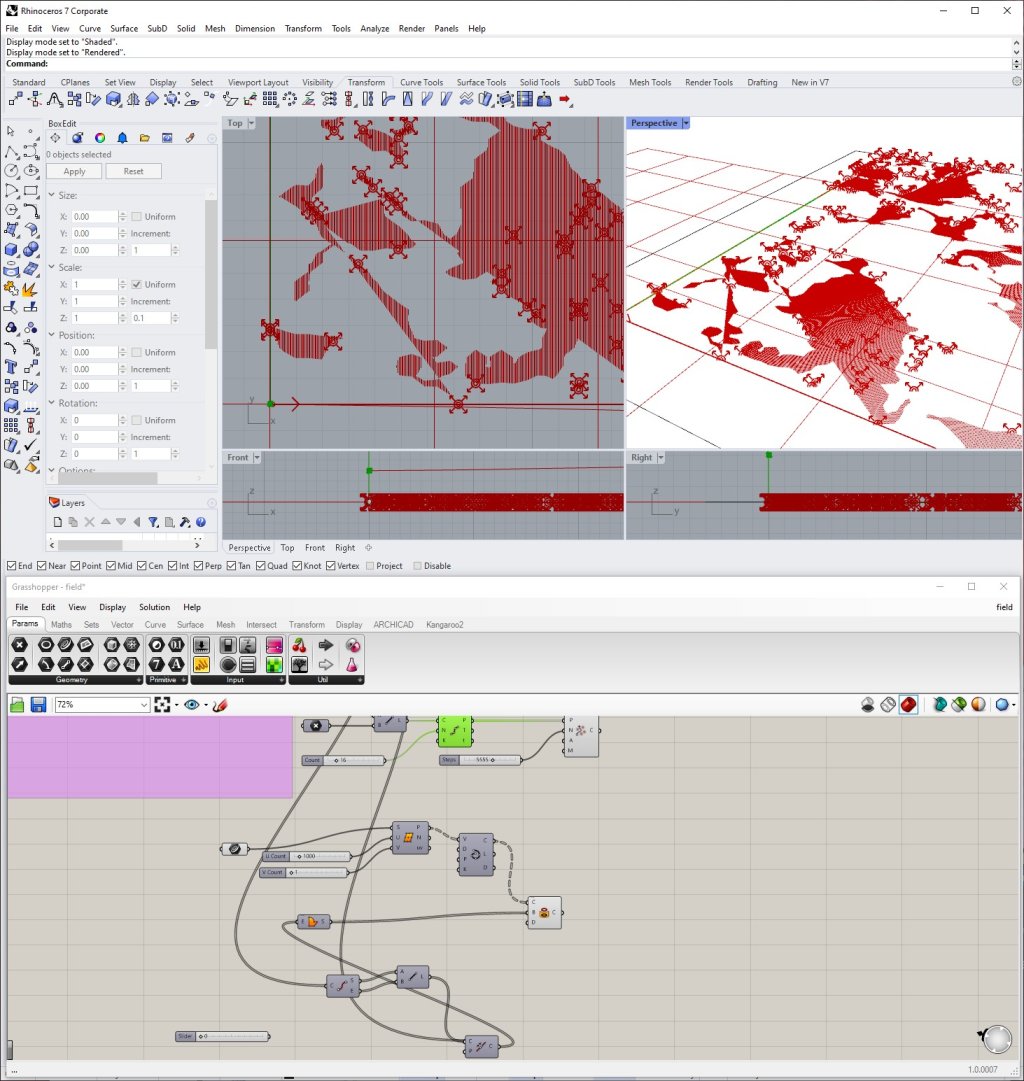Enable the Project osnap checkbox
The width and height of the screenshot is (1024, 1081).
pos(371,566)
